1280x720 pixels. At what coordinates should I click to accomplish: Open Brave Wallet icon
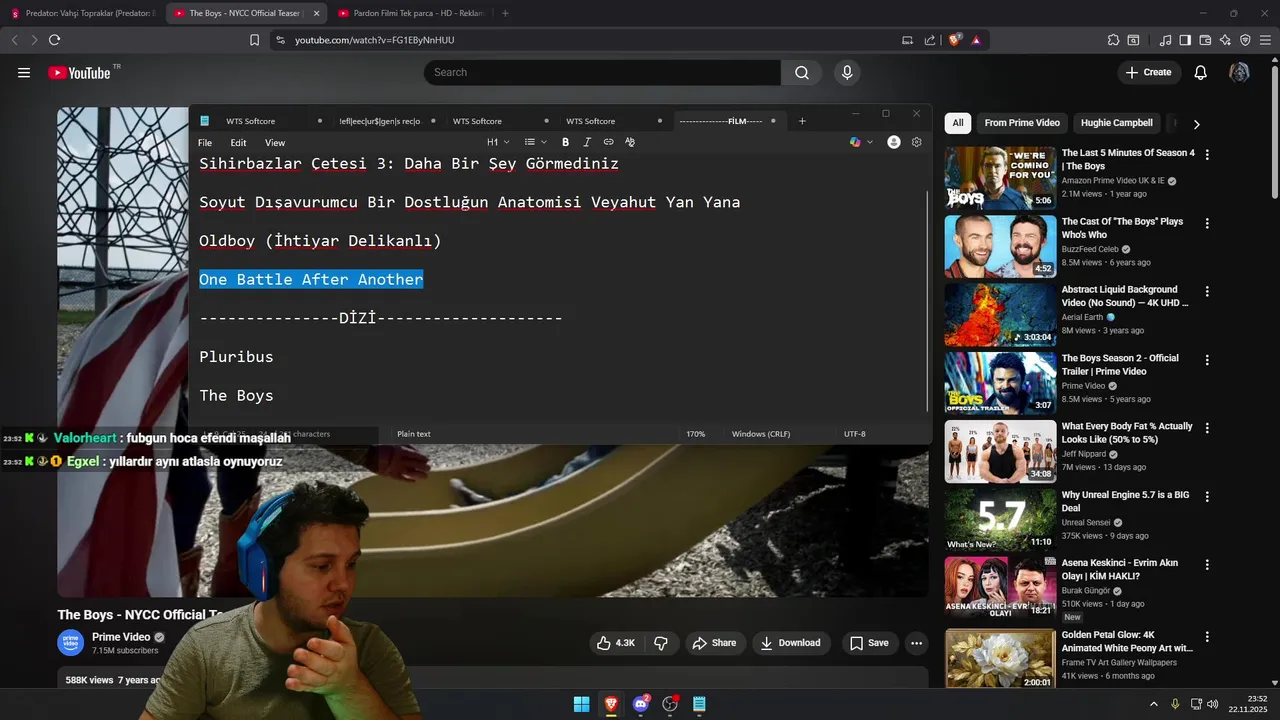(1205, 40)
